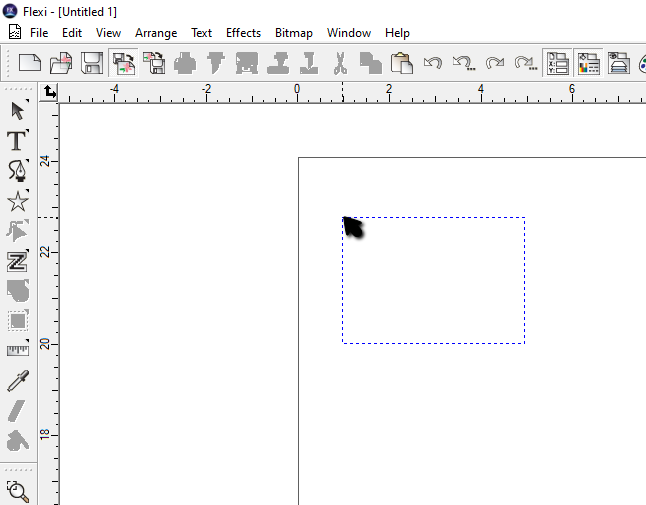The image size is (646, 505).
Task: Click the New document icon
Action: click(x=31, y=64)
